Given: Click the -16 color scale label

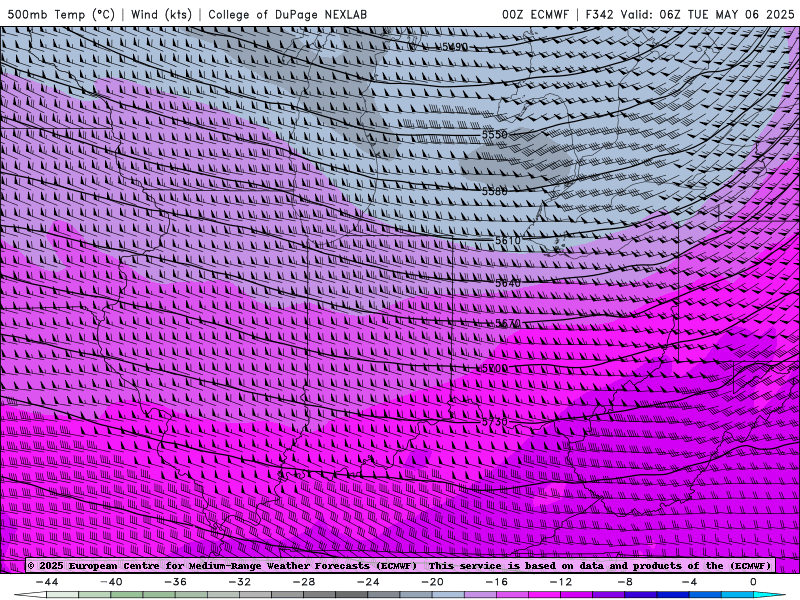Looking at the screenshot, I should click(496, 582).
